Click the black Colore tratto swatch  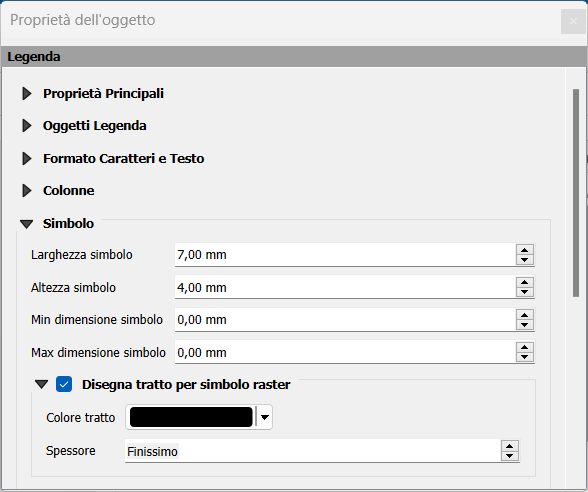tap(191, 417)
